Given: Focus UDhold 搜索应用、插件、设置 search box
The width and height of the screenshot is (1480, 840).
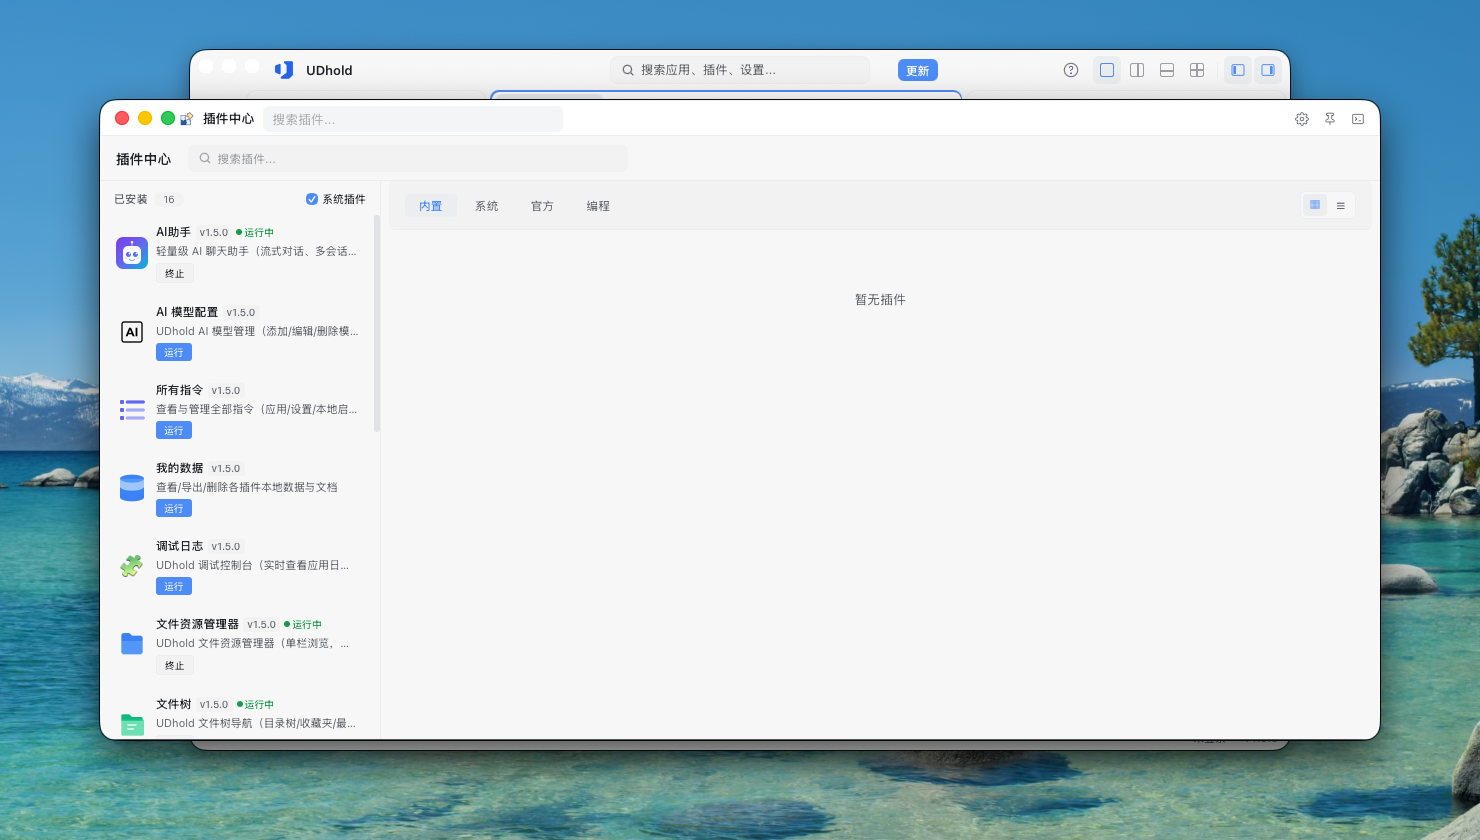Looking at the screenshot, I should click(x=740, y=70).
